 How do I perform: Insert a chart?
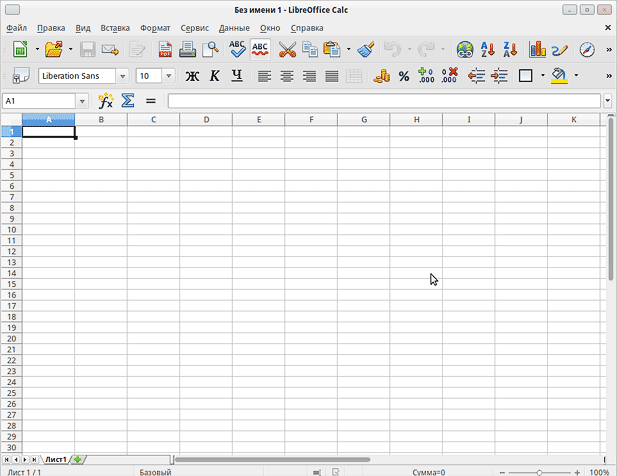537,50
